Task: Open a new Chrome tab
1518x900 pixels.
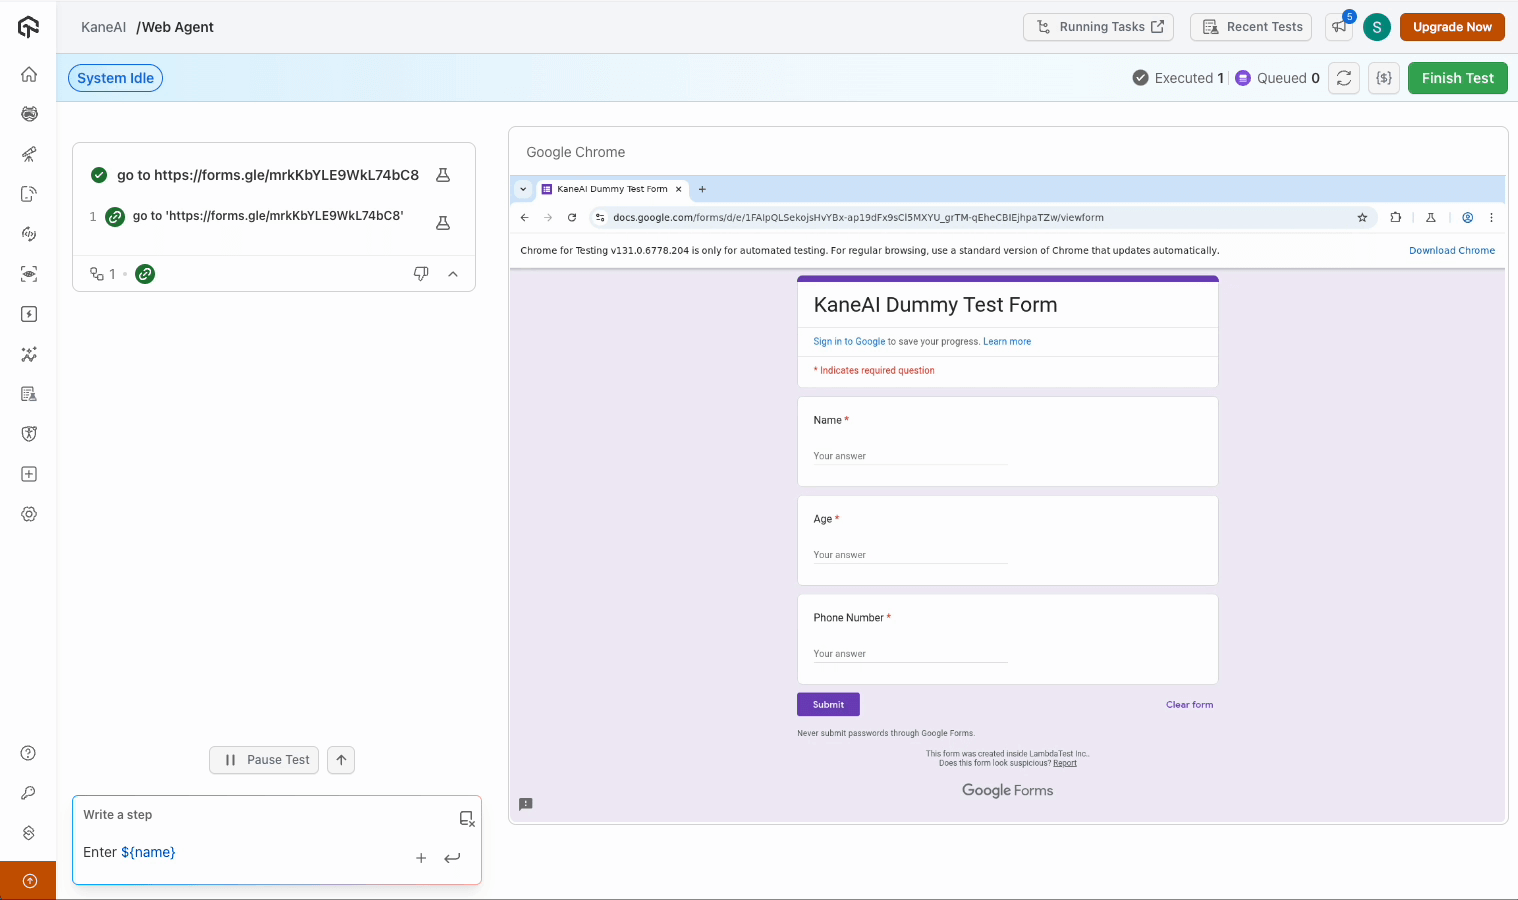Action: [702, 189]
